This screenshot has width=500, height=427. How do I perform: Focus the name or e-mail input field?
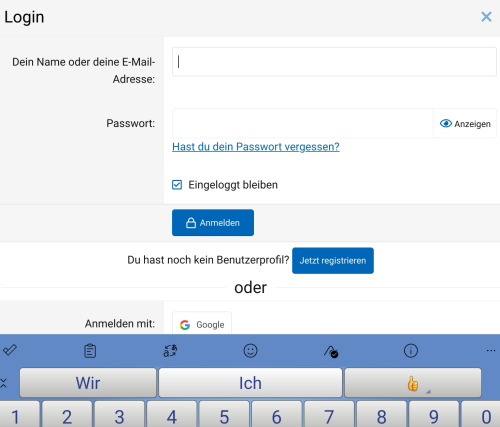click(334, 62)
